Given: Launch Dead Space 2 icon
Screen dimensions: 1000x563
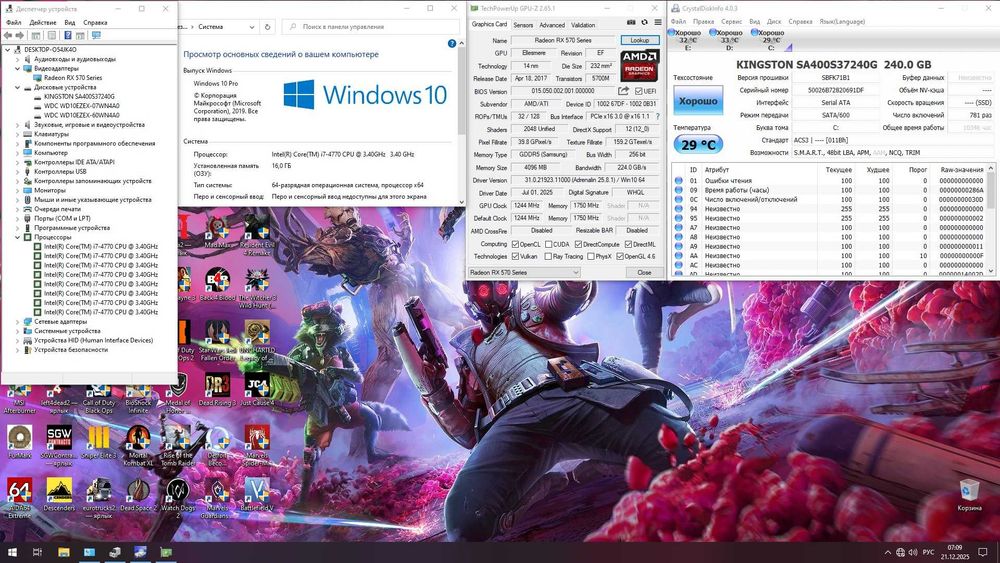Looking at the screenshot, I should click(x=138, y=494).
